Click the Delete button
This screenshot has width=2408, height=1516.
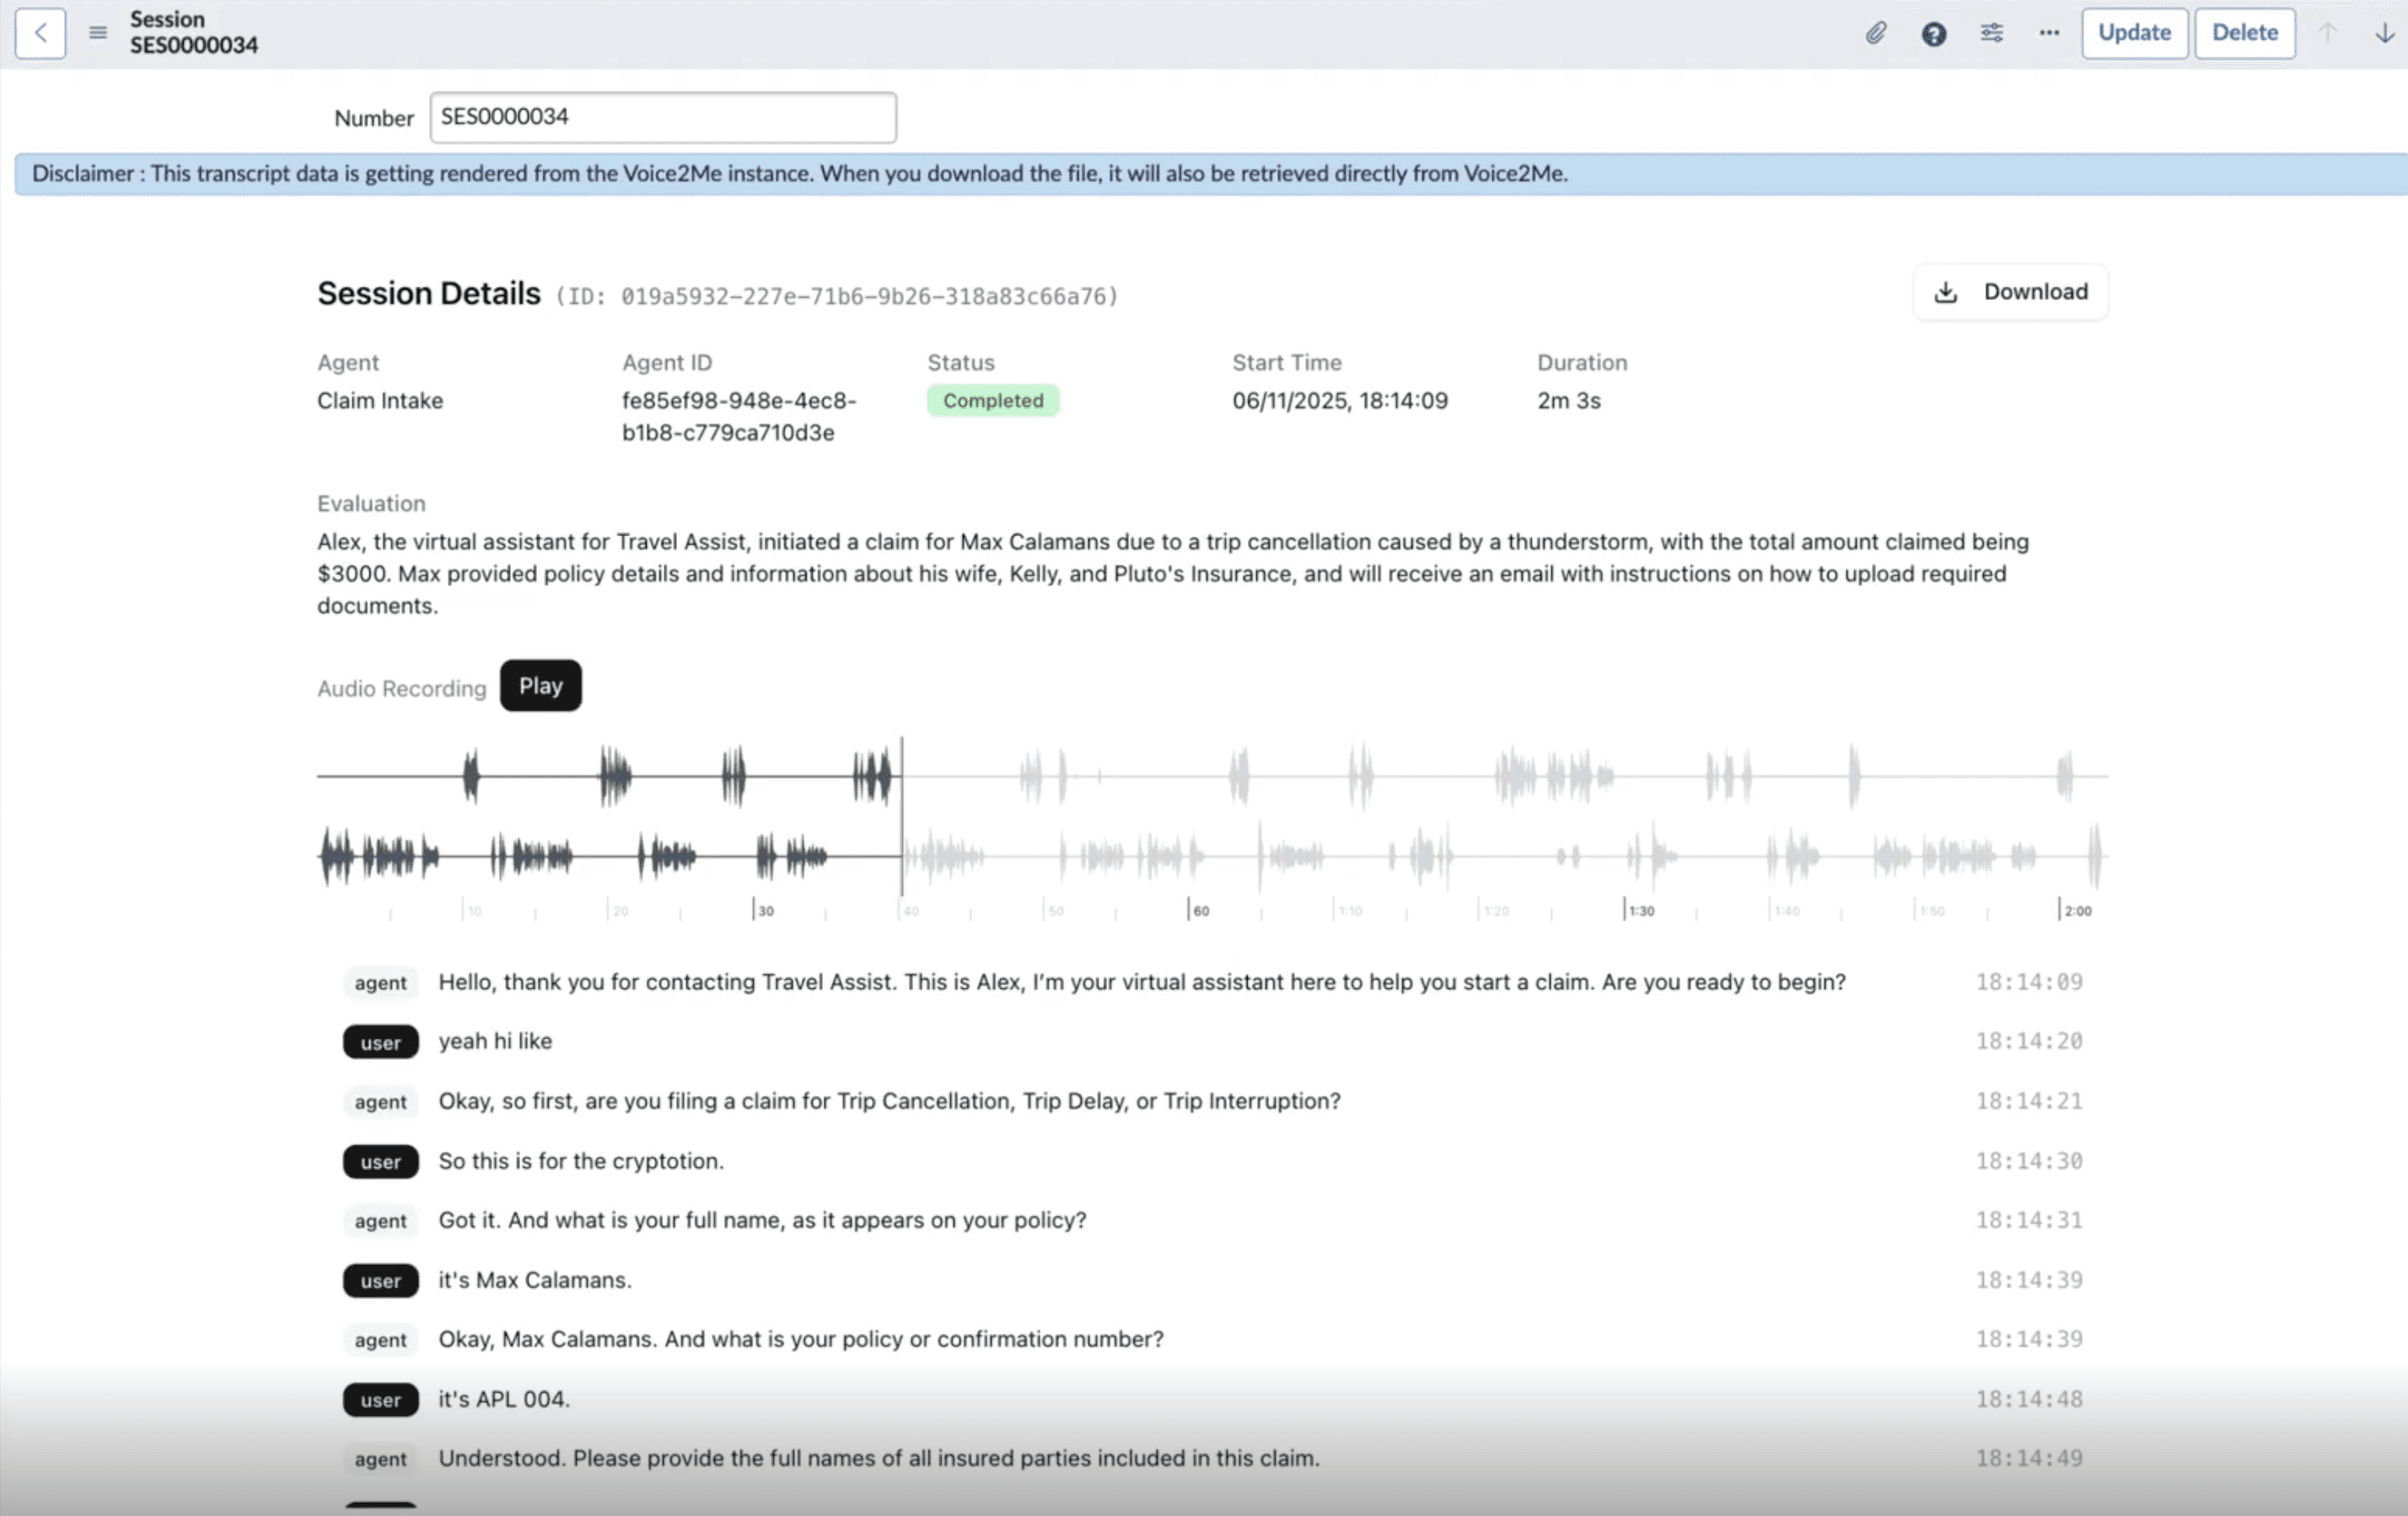point(2244,33)
